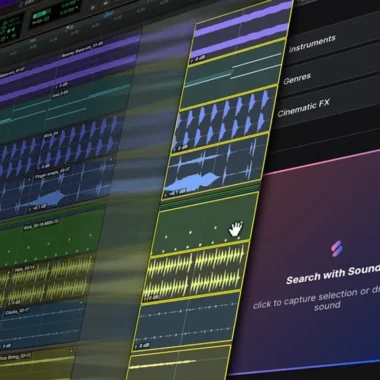Select the yellow-outlined teal instrument clip
Screen dimensions: 380x380
[232, 75]
